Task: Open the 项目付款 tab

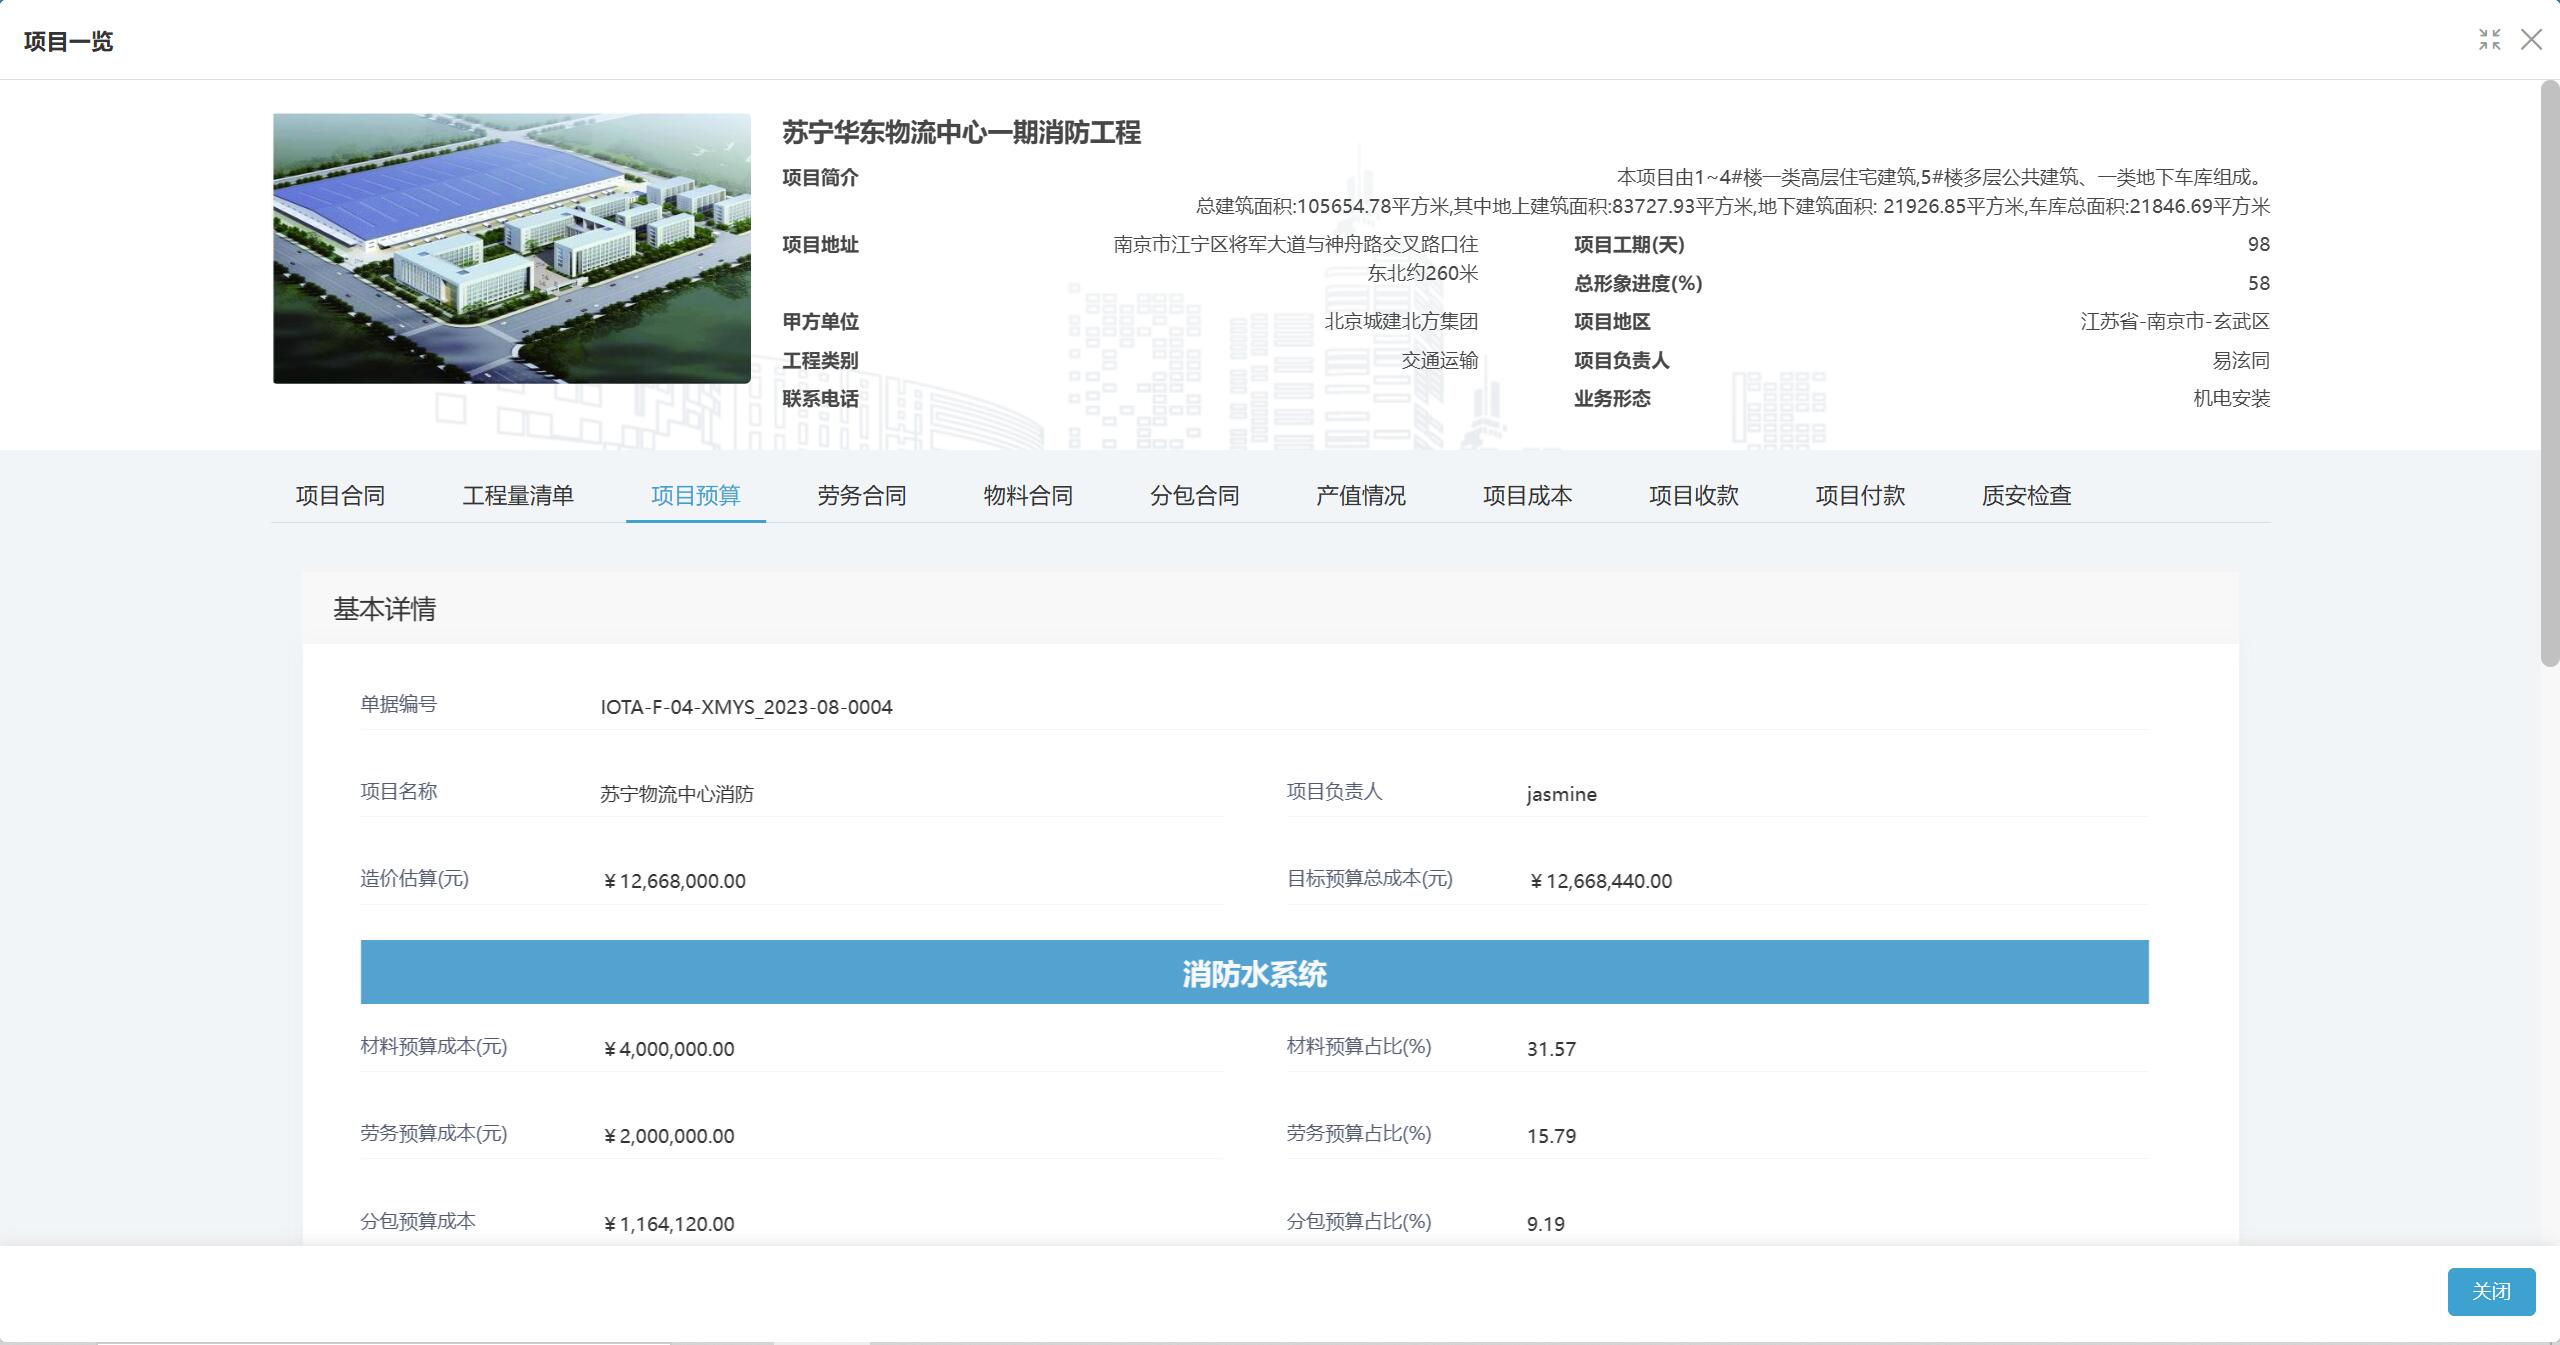Action: [1861, 495]
